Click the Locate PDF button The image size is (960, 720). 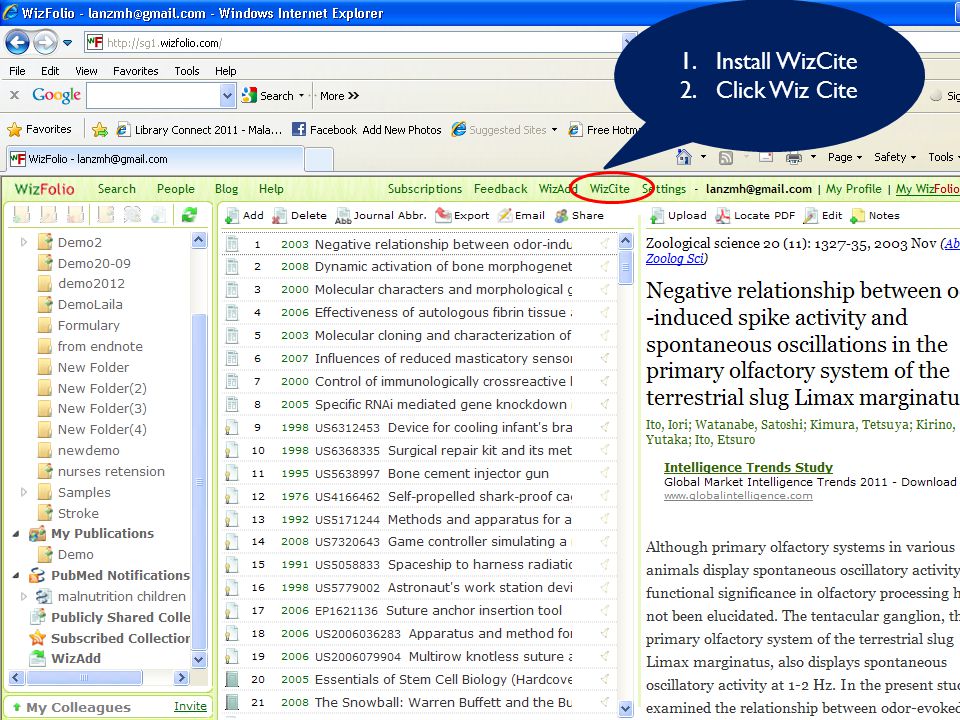755,216
